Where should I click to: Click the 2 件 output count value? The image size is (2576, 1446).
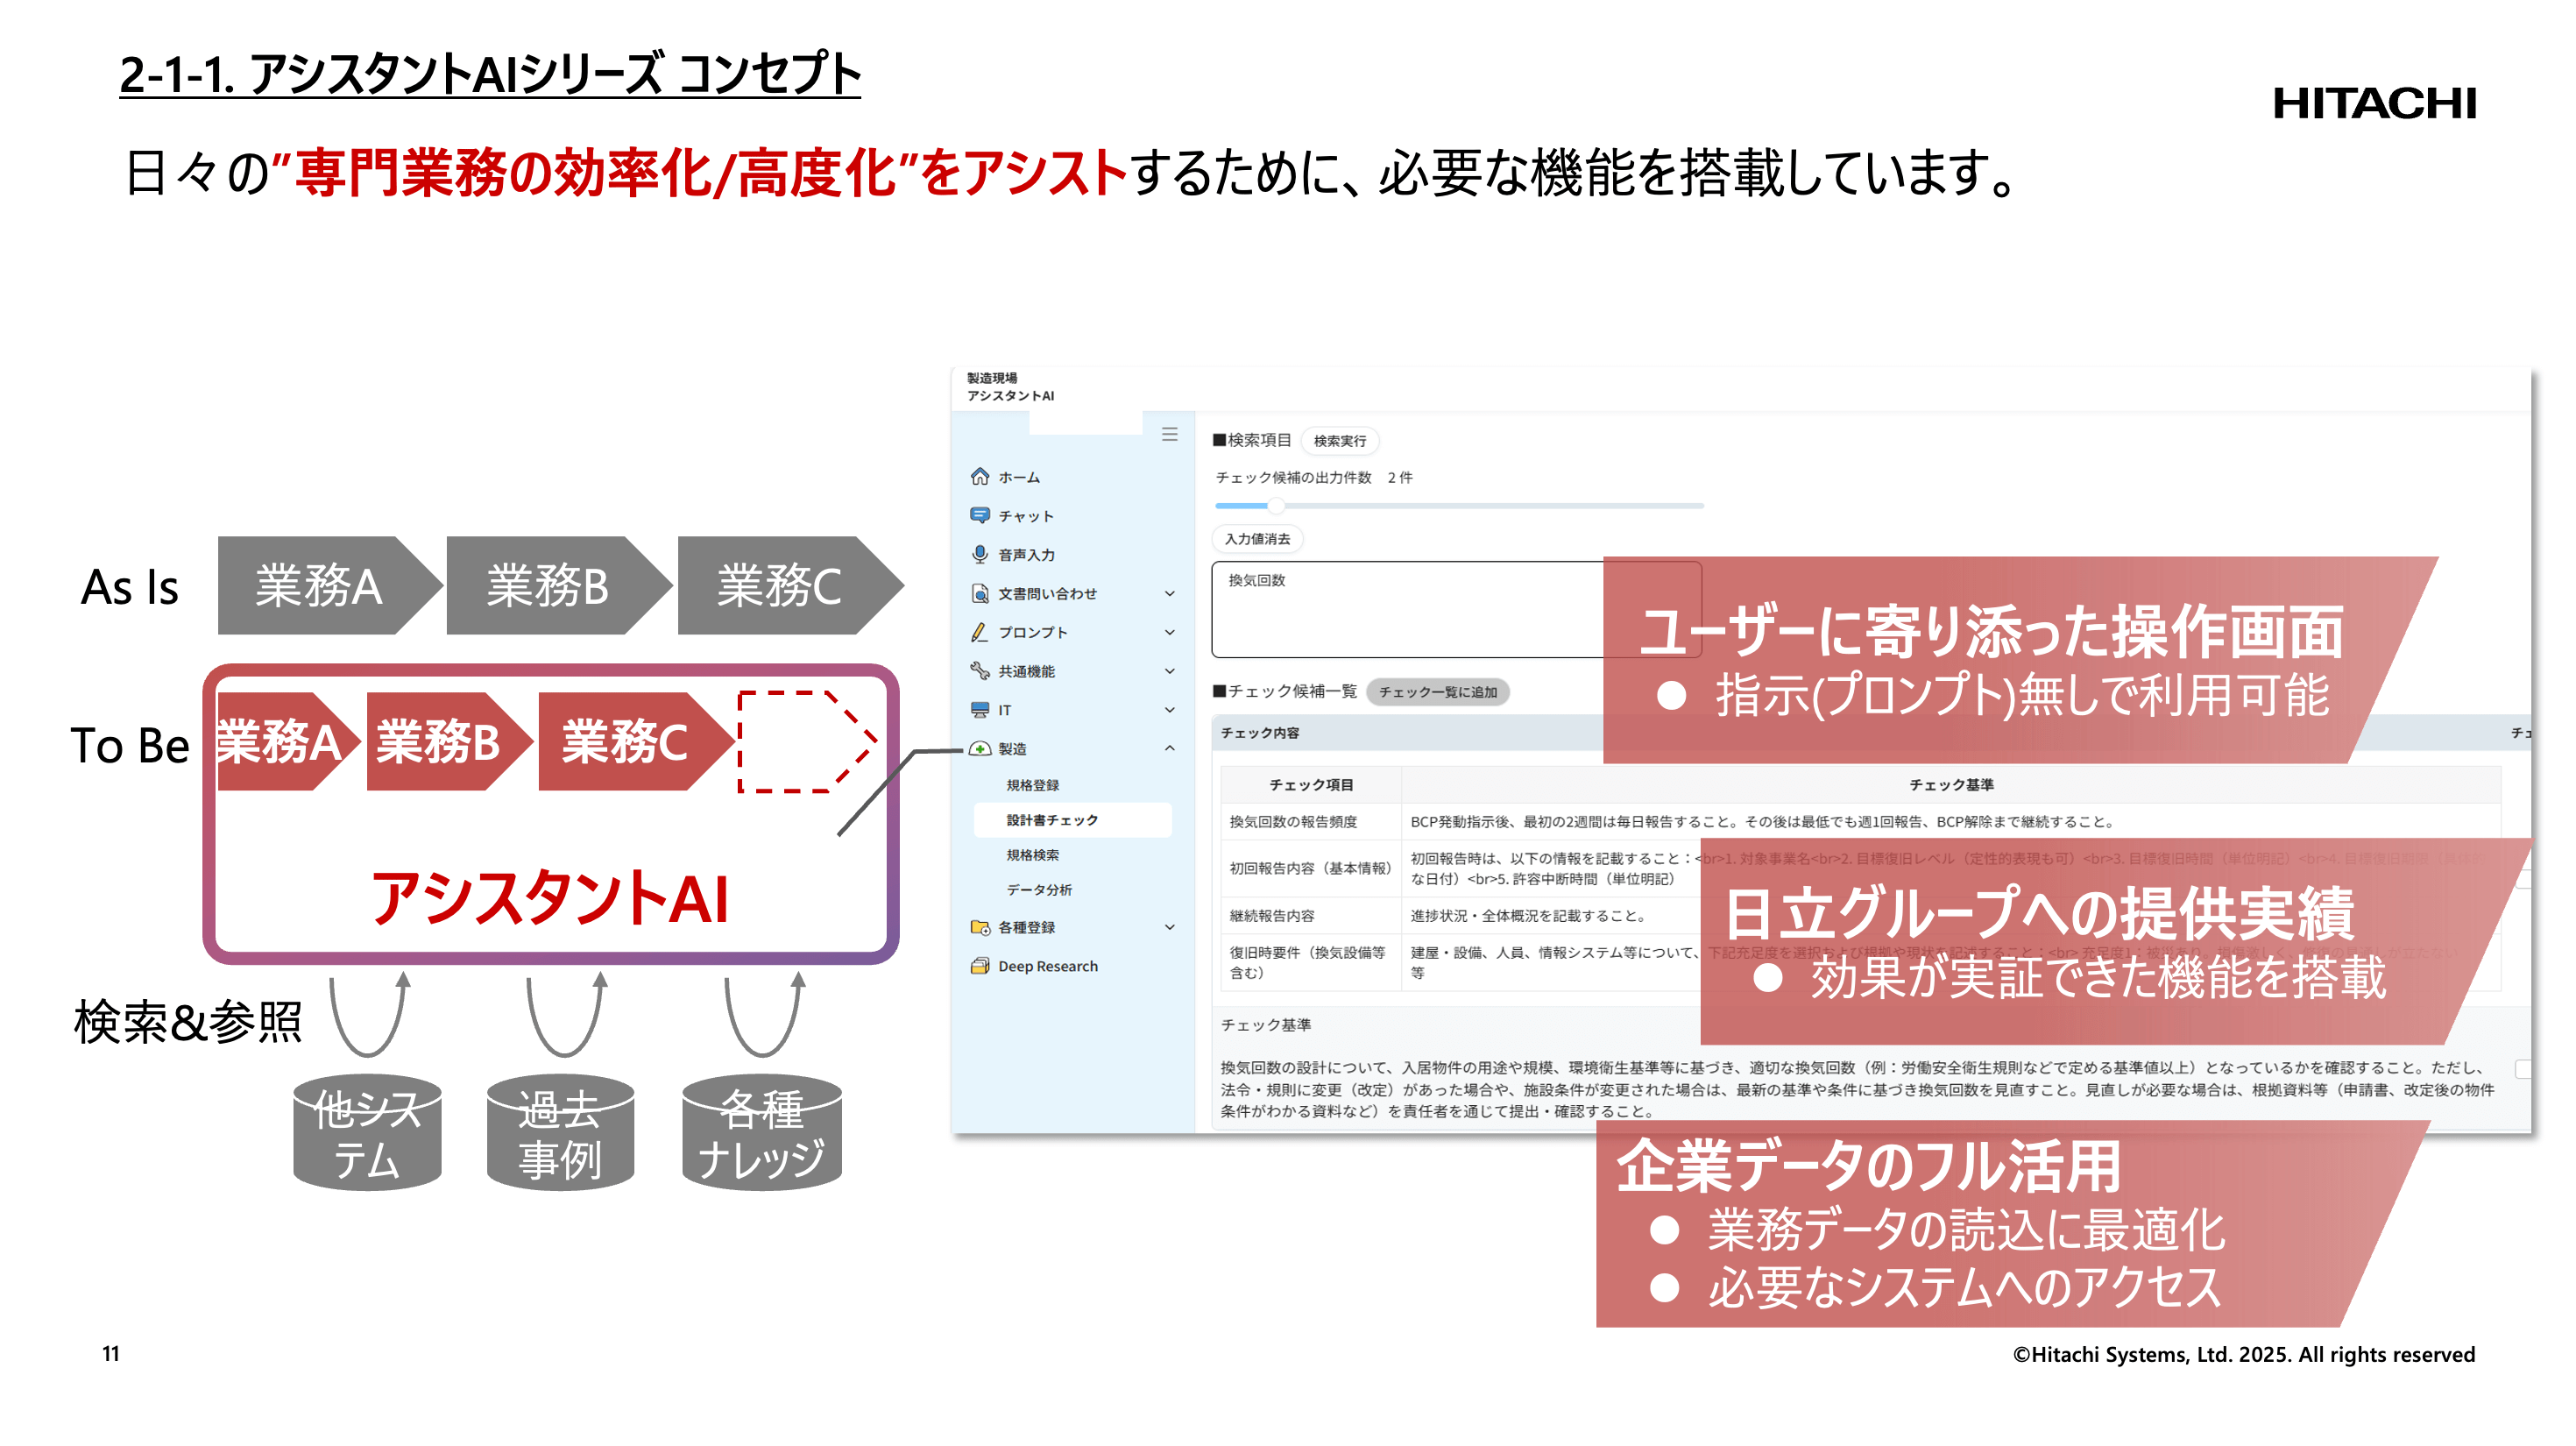click(1399, 478)
